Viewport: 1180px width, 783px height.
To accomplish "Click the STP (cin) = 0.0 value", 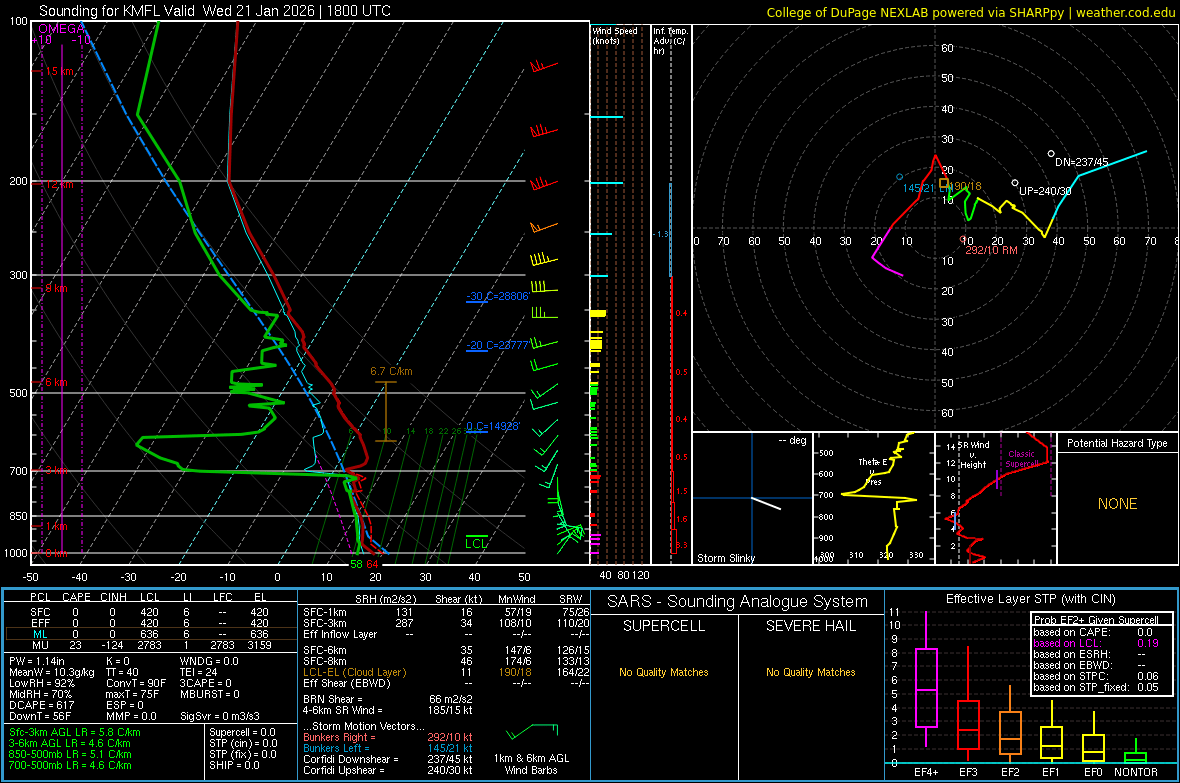I will pos(243,743).
